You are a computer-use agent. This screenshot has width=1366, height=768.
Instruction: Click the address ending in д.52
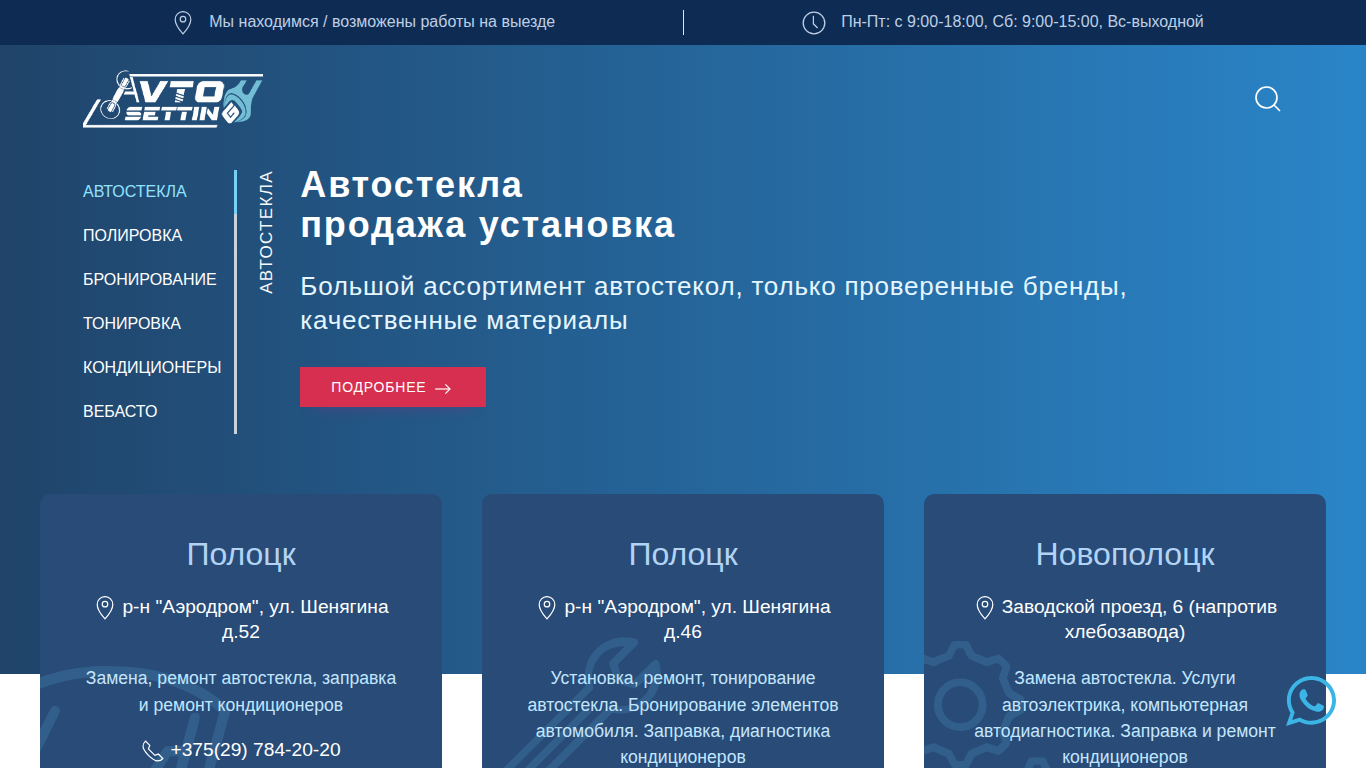(x=255, y=619)
